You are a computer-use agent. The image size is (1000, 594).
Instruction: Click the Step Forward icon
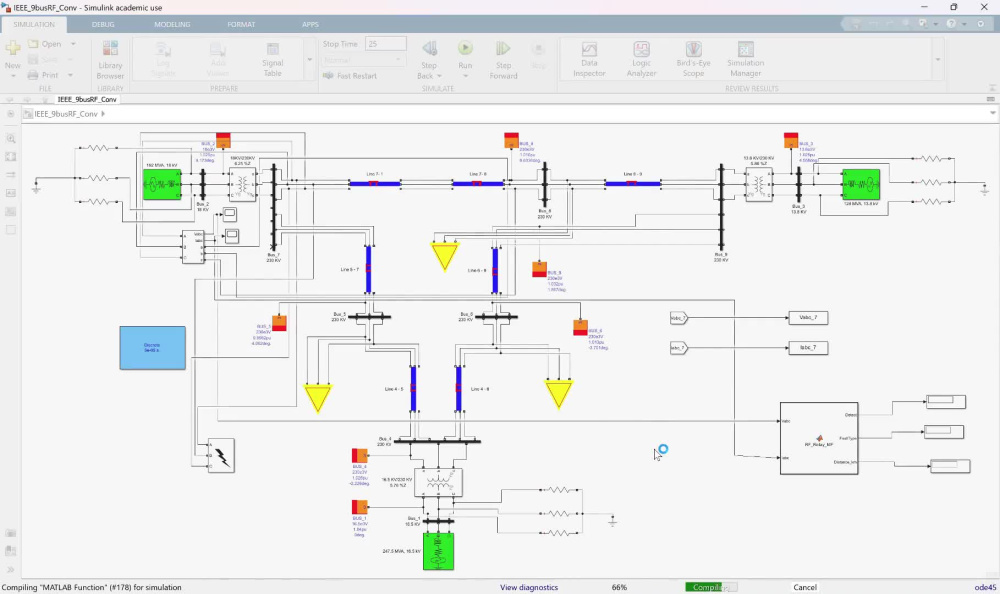tap(503, 48)
